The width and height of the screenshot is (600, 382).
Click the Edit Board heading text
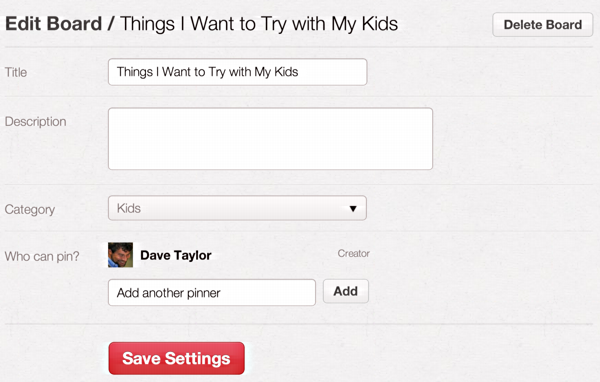[54, 24]
